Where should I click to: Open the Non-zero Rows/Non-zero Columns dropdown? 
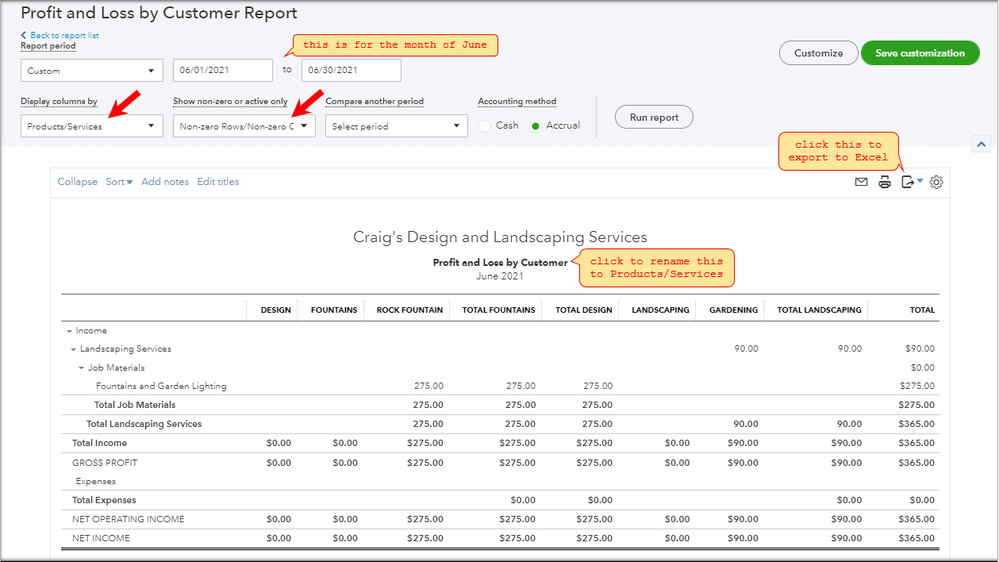point(244,126)
